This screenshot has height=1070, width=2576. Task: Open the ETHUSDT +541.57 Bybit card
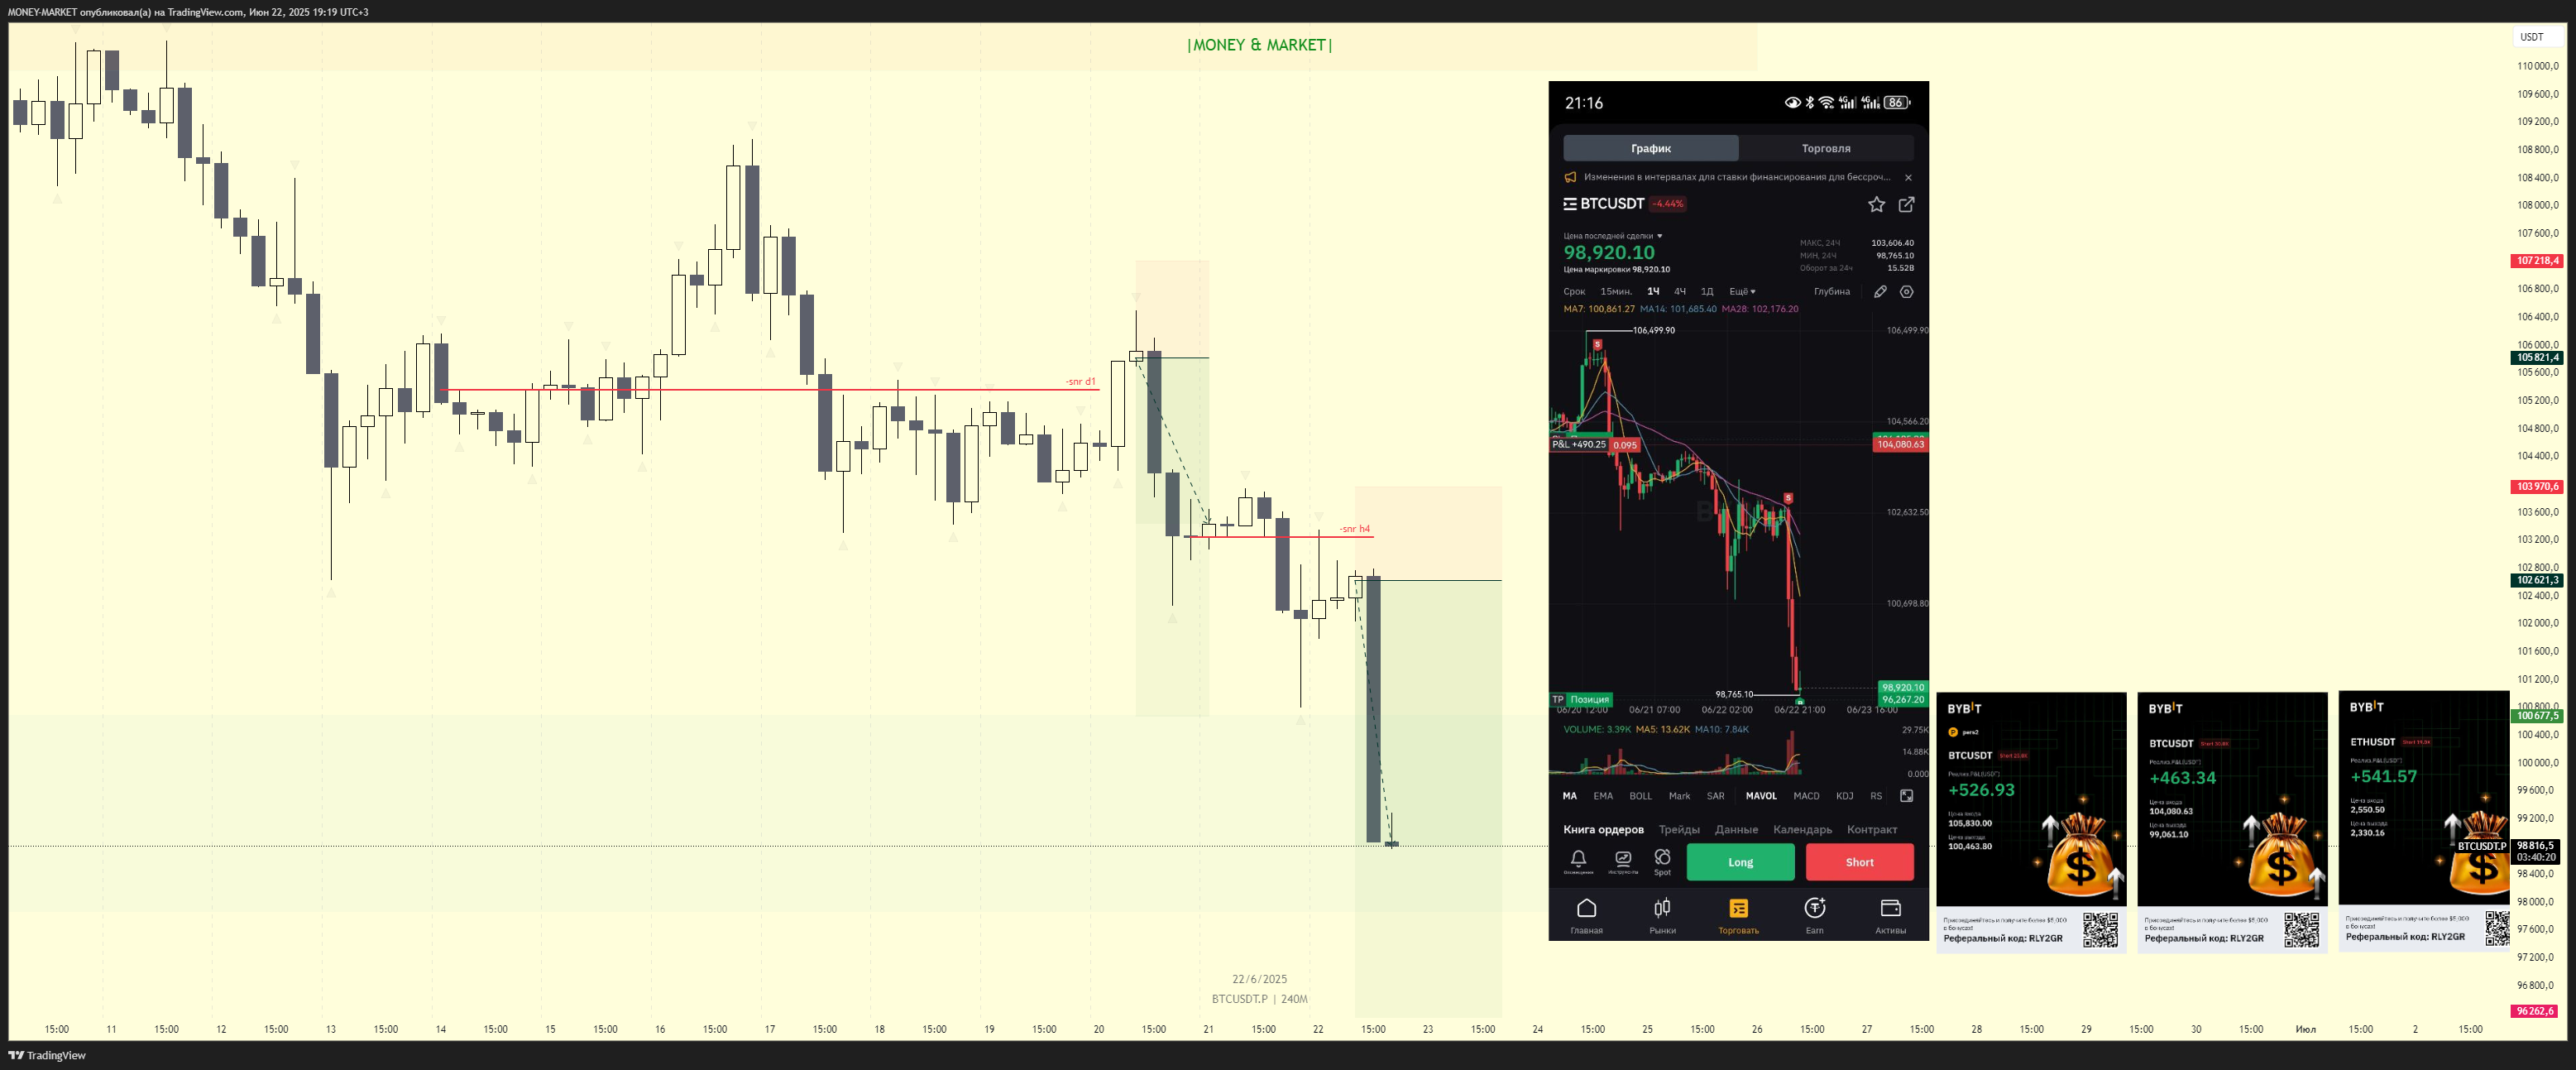(2424, 820)
